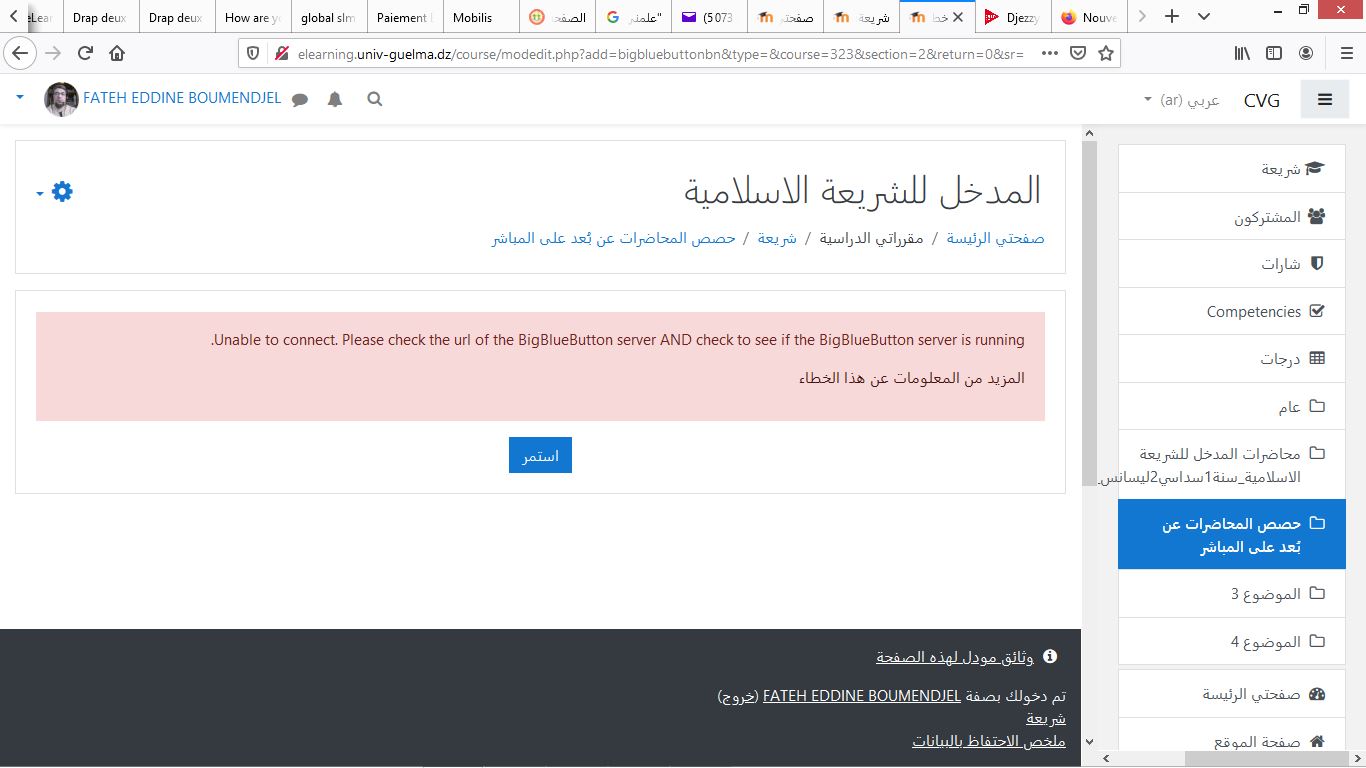Open الموضوع 3 in side menu
1366x768 pixels.
point(1232,594)
